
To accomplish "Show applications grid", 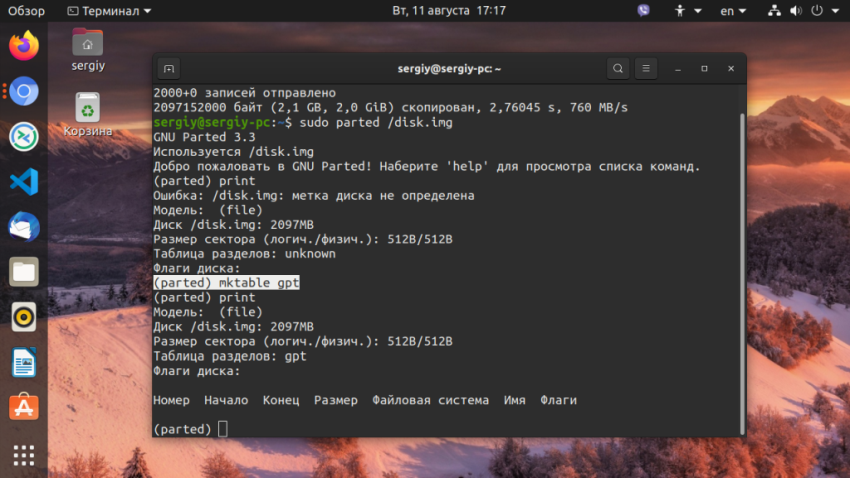I will (x=24, y=455).
